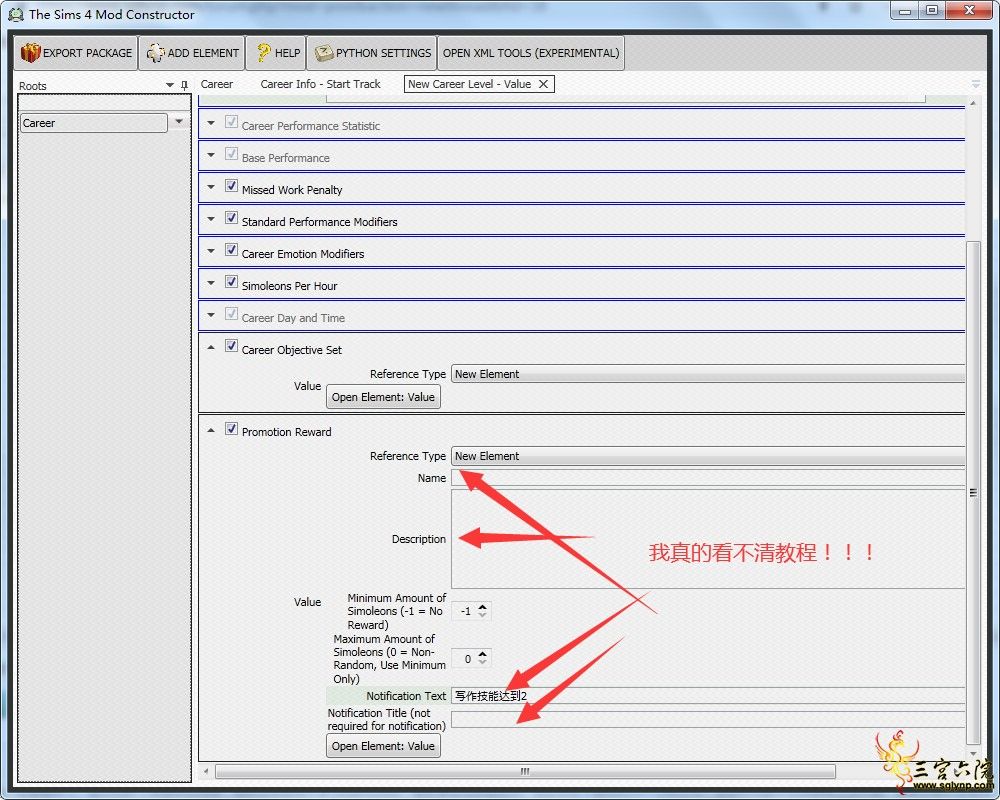1000x800 pixels.
Task: Click the Help question mark icon
Action: [x=263, y=52]
